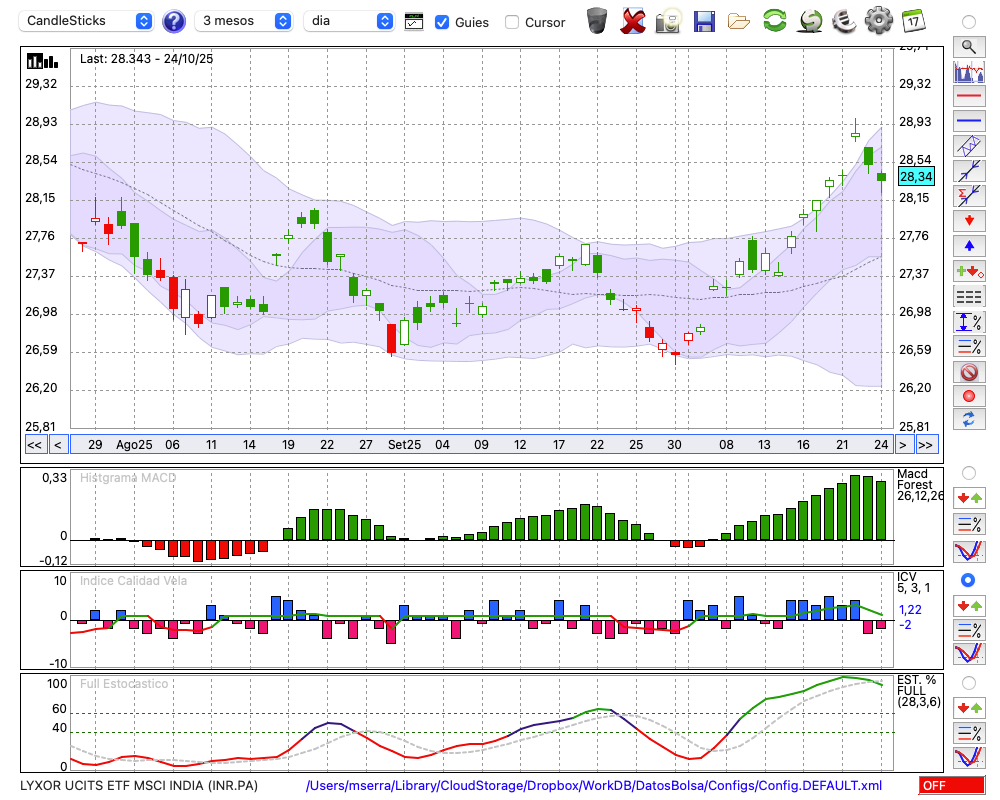Click the magnifying glass zoom tool
The height and width of the screenshot is (800, 1000).
click(968, 46)
